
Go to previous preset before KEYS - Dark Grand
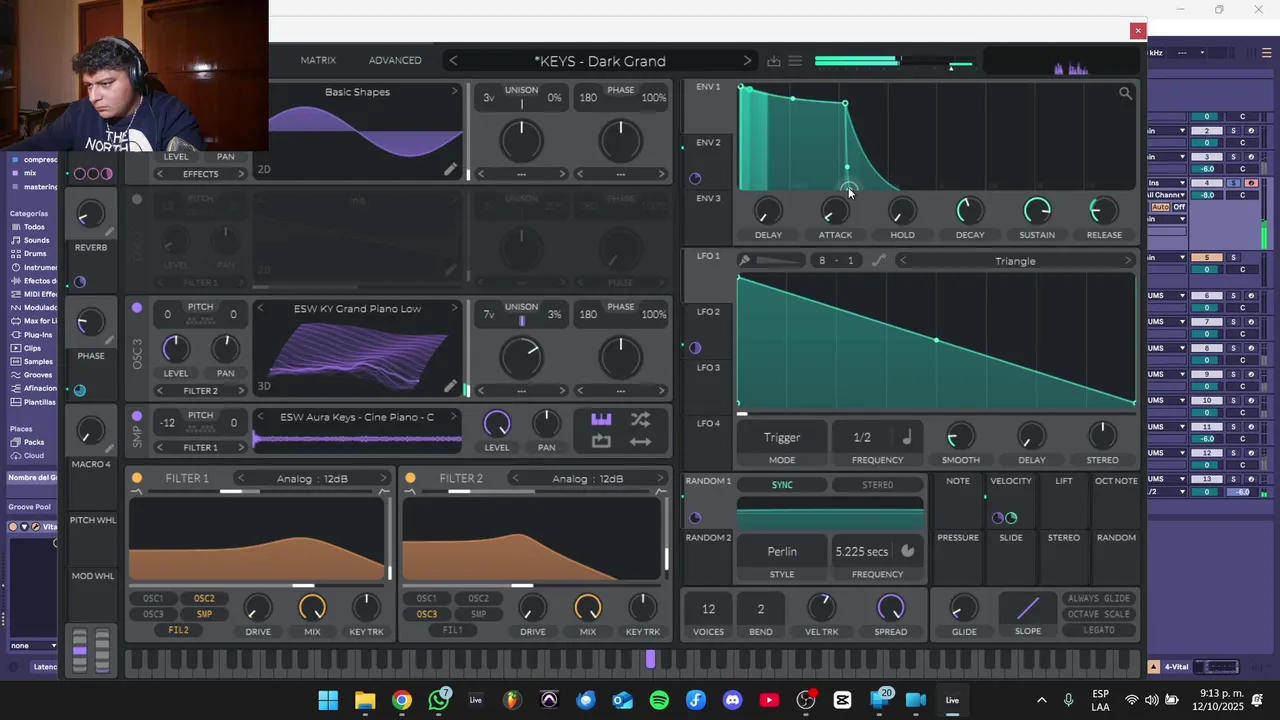click(x=453, y=61)
